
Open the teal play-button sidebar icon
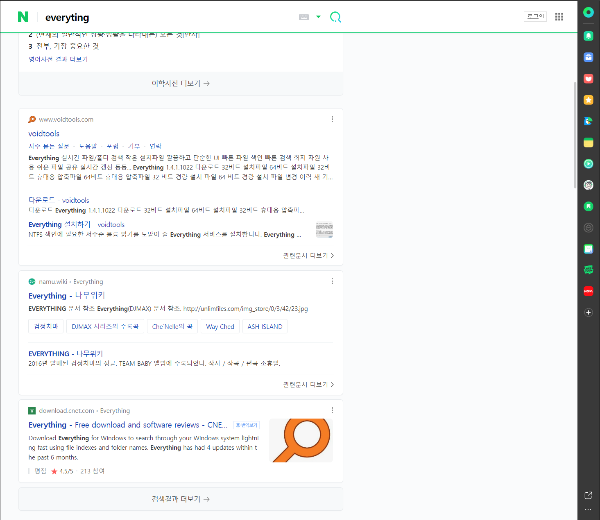point(589,164)
